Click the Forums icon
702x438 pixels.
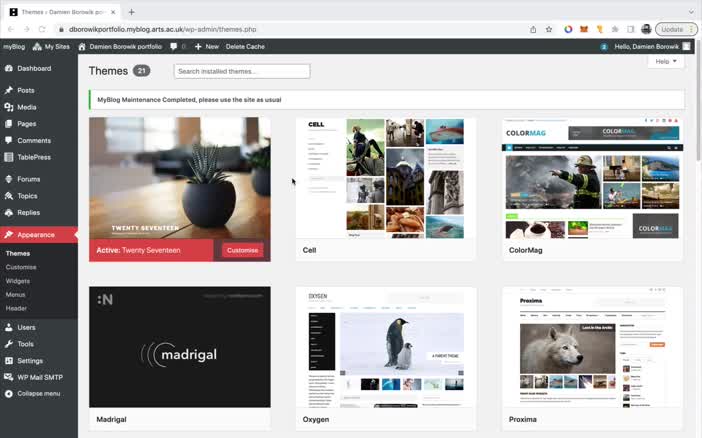[x=9, y=179]
